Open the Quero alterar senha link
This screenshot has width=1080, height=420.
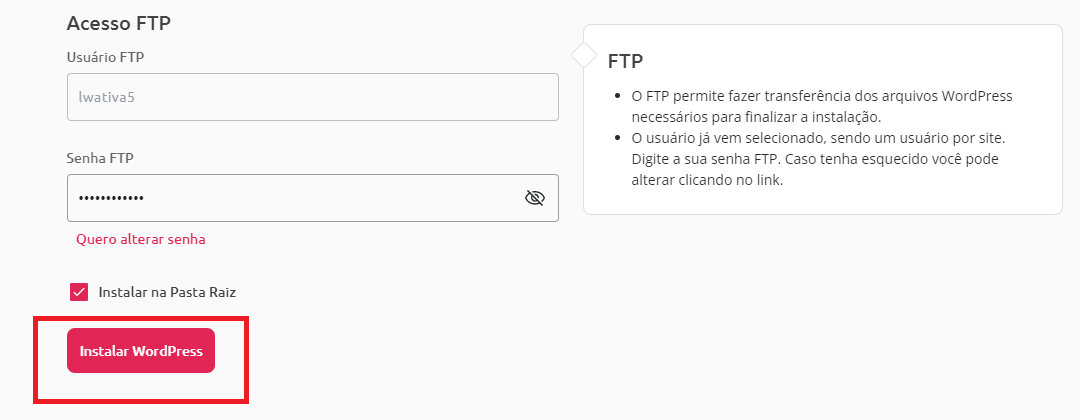pyautogui.click(x=141, y=240)
